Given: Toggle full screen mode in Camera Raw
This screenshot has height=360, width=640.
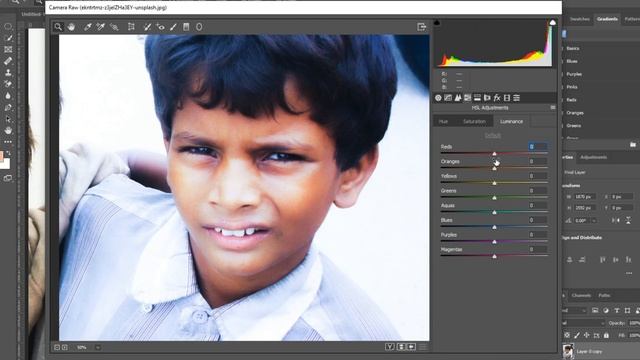Looking at the screenshot, I should click(422, 27).
